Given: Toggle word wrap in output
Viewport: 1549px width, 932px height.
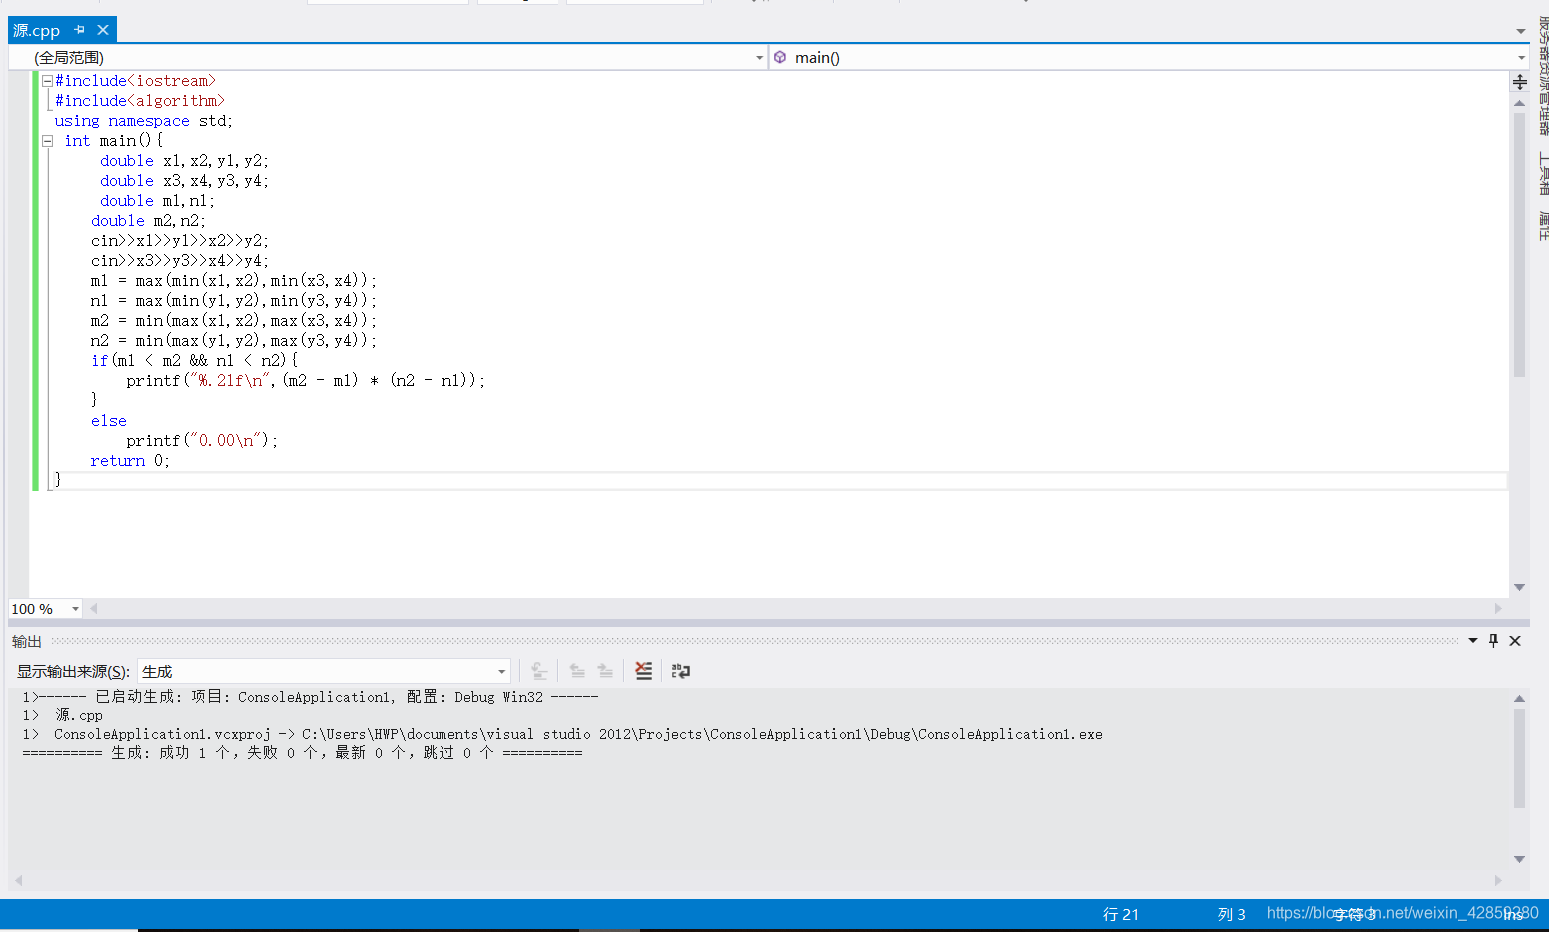Looking at the screenshot, I should (x=681, y=671).
